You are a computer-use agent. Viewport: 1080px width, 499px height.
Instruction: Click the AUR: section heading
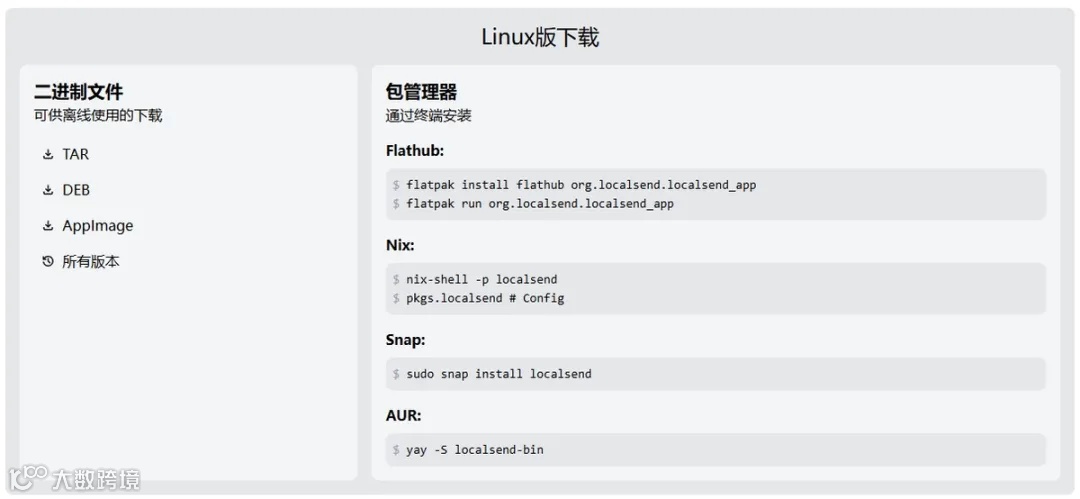pos(403,415)
